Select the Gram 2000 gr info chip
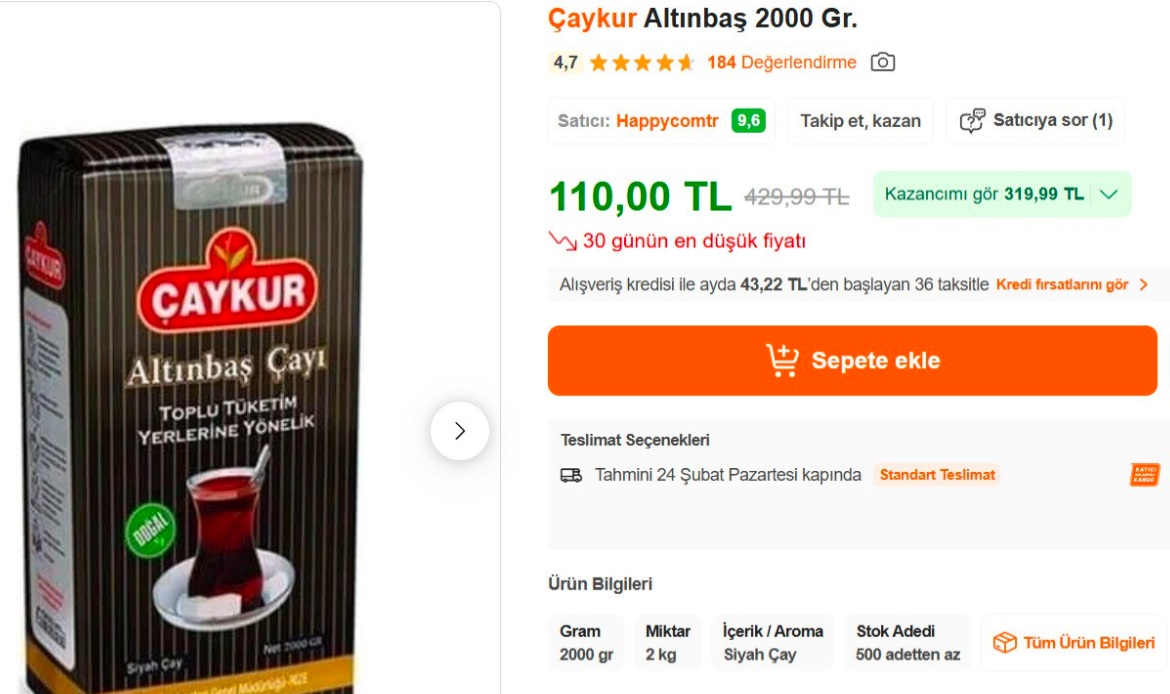Viewport: 1170px width, 694px height. [586, 643]
